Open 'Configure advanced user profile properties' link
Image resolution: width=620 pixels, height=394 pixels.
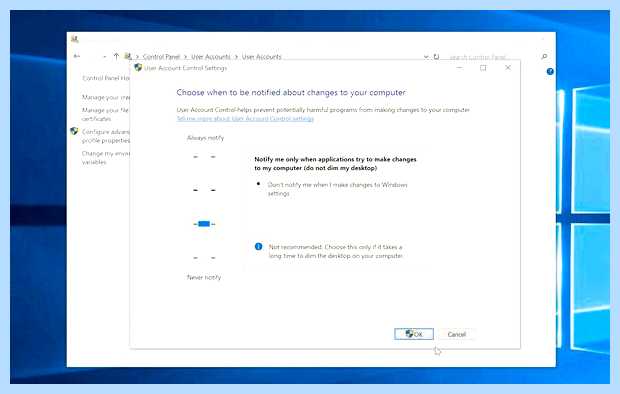coord(105,136)
